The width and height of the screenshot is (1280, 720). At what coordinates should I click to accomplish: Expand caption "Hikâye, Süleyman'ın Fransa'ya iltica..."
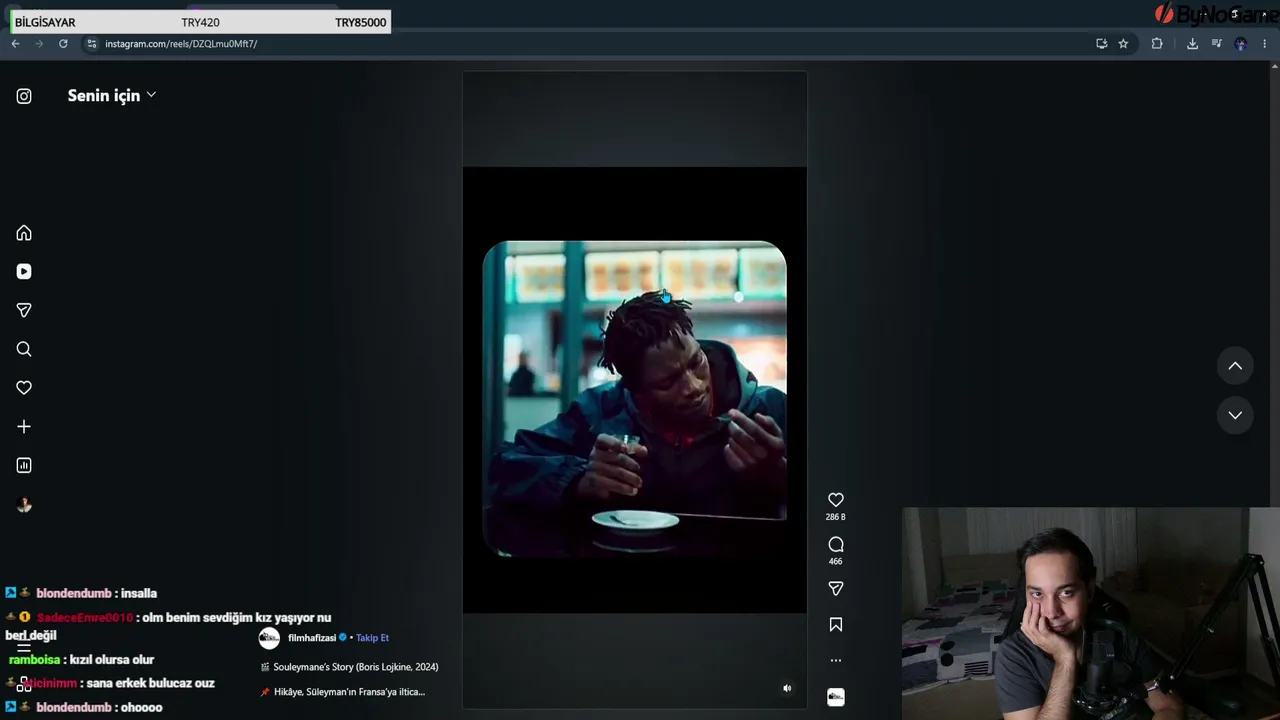point(349,692)
